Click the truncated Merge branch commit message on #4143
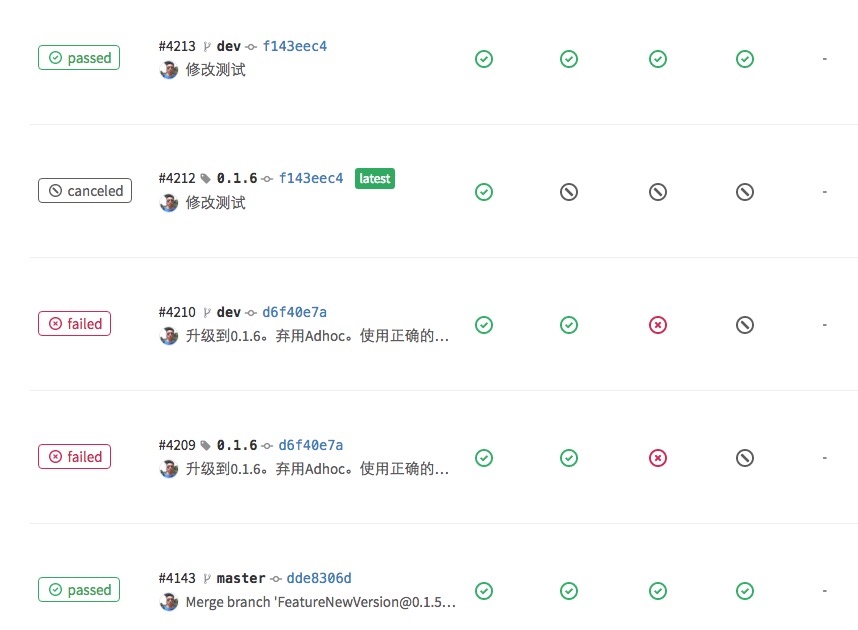 (x=318, y=601)
